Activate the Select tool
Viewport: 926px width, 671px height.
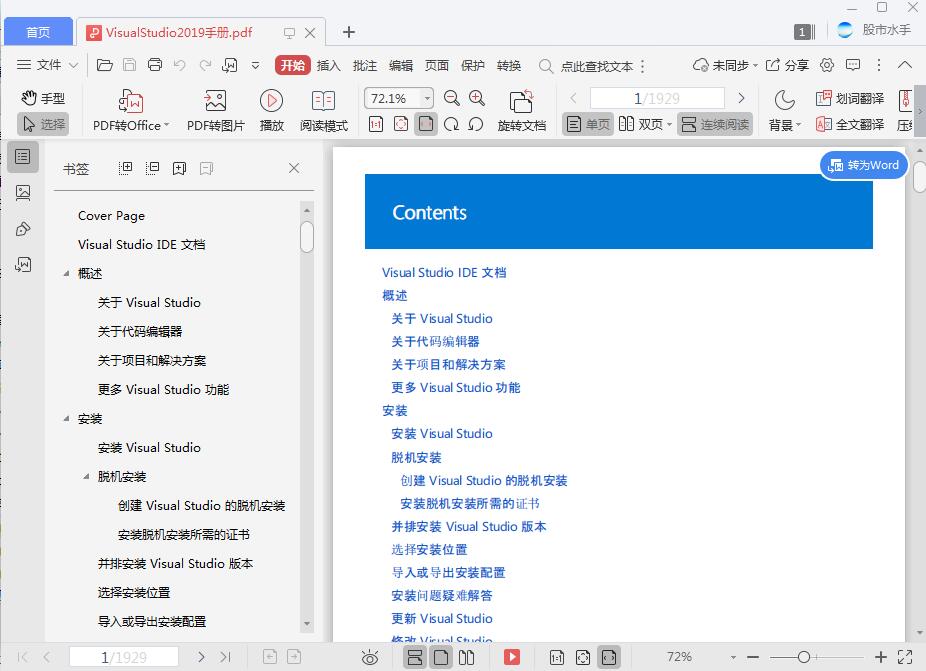(43, 124)
